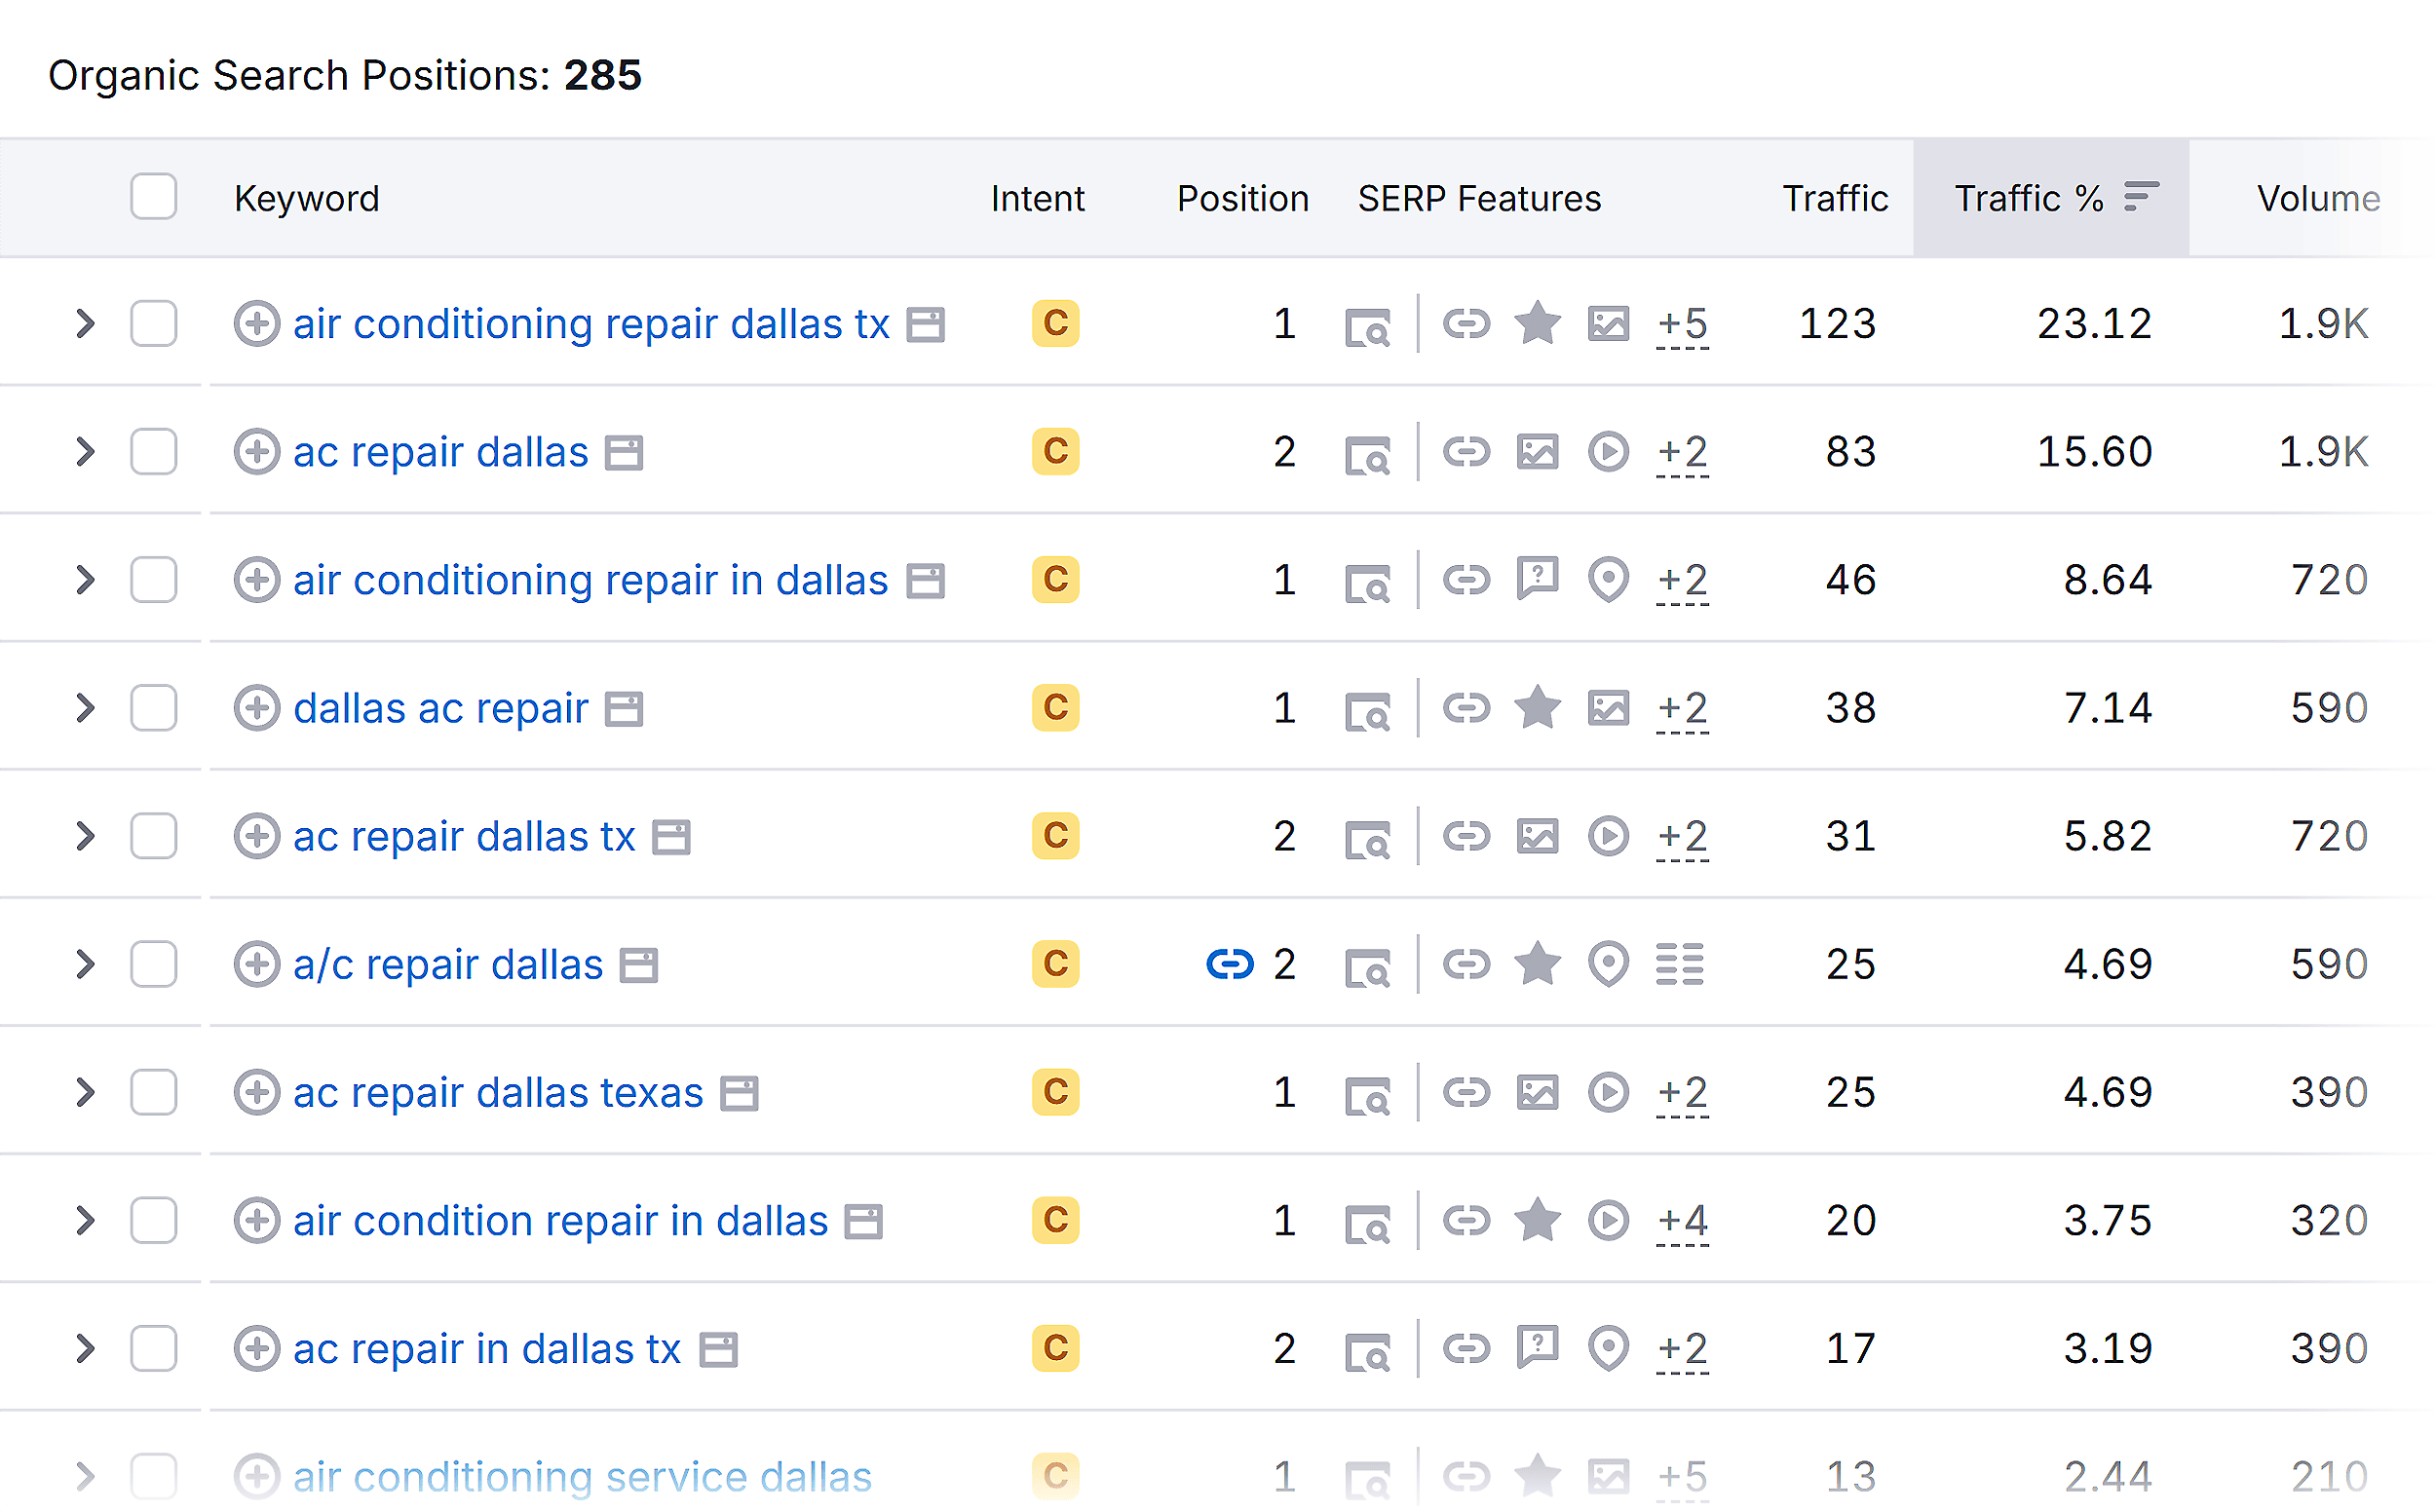The image size is (2436, 1512).
Task: Click video play icon in 'ac repair dallas tx' row
Action: pyautogui.click(x=1609, y=836)
